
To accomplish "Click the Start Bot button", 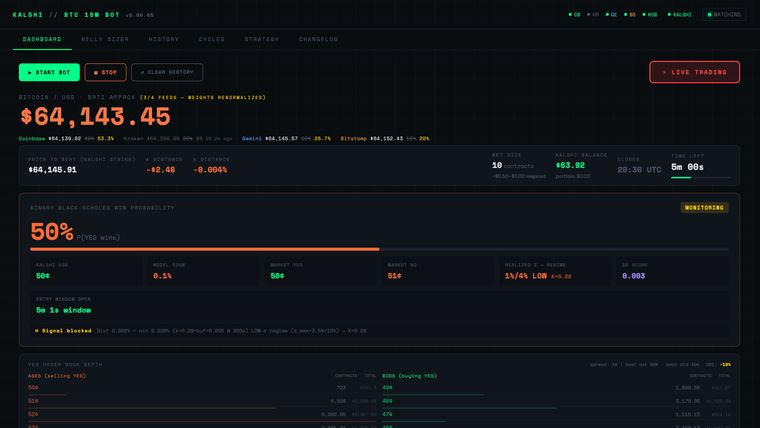I will pyautogui.click(x=49, y=72).
